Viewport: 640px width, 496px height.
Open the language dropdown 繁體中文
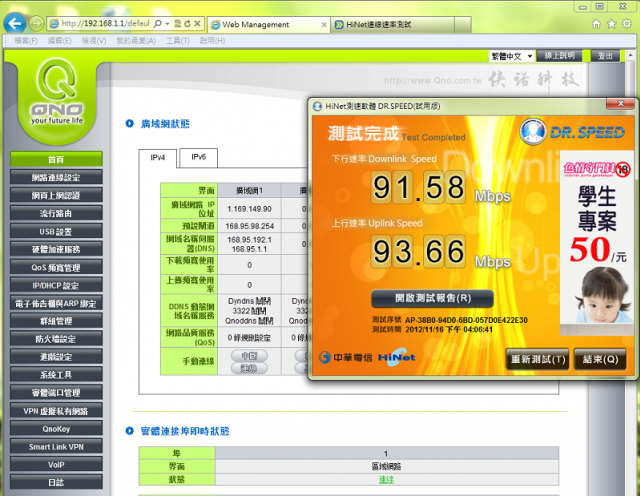(x=511, y=56)
